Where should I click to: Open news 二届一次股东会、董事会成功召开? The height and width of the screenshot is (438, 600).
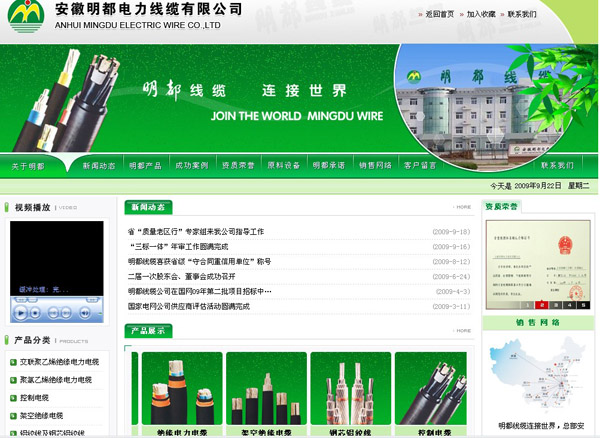[x=181, y=277]
